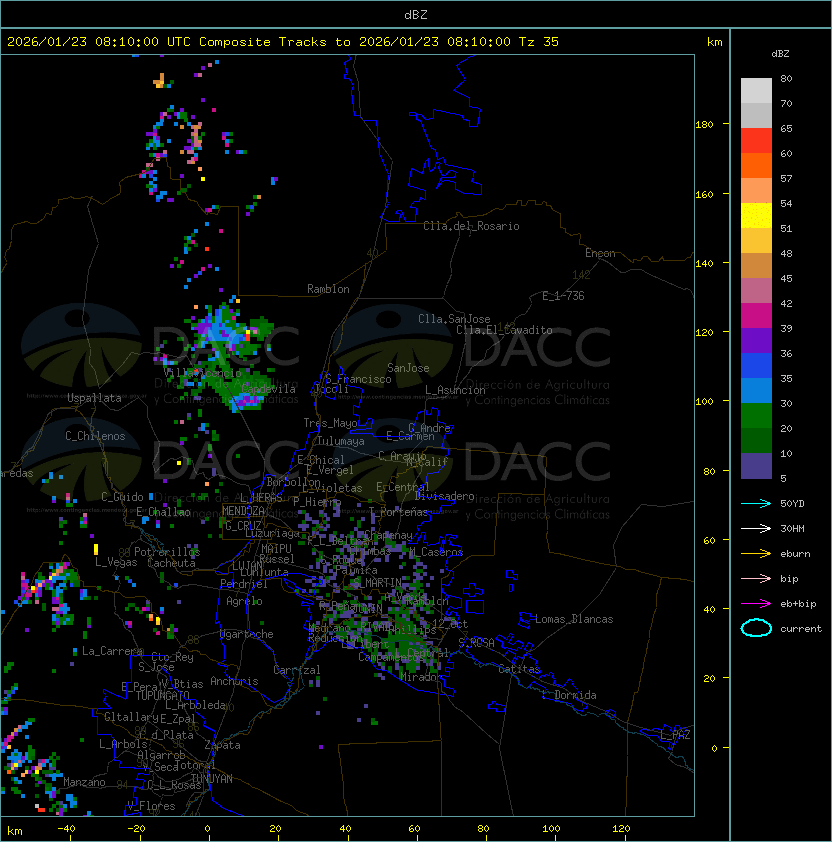The width and height of the screenshot is (832, 842).
Task: Pick the magenta swatch between 42 and 39 dBZ
Action: pyautogui.click(x=756, y=315)
